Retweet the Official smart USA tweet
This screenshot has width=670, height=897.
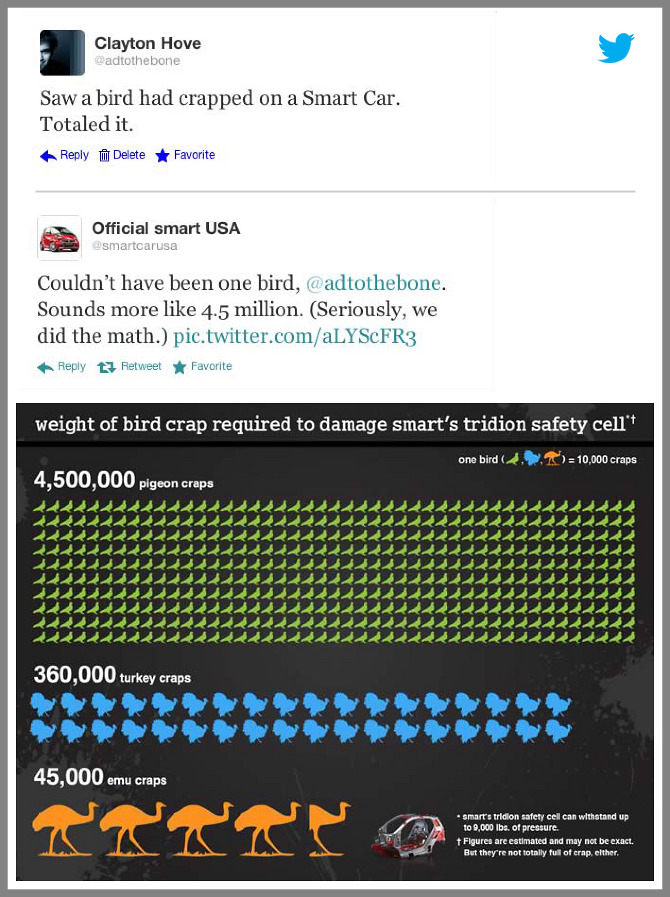pos(129,367)
